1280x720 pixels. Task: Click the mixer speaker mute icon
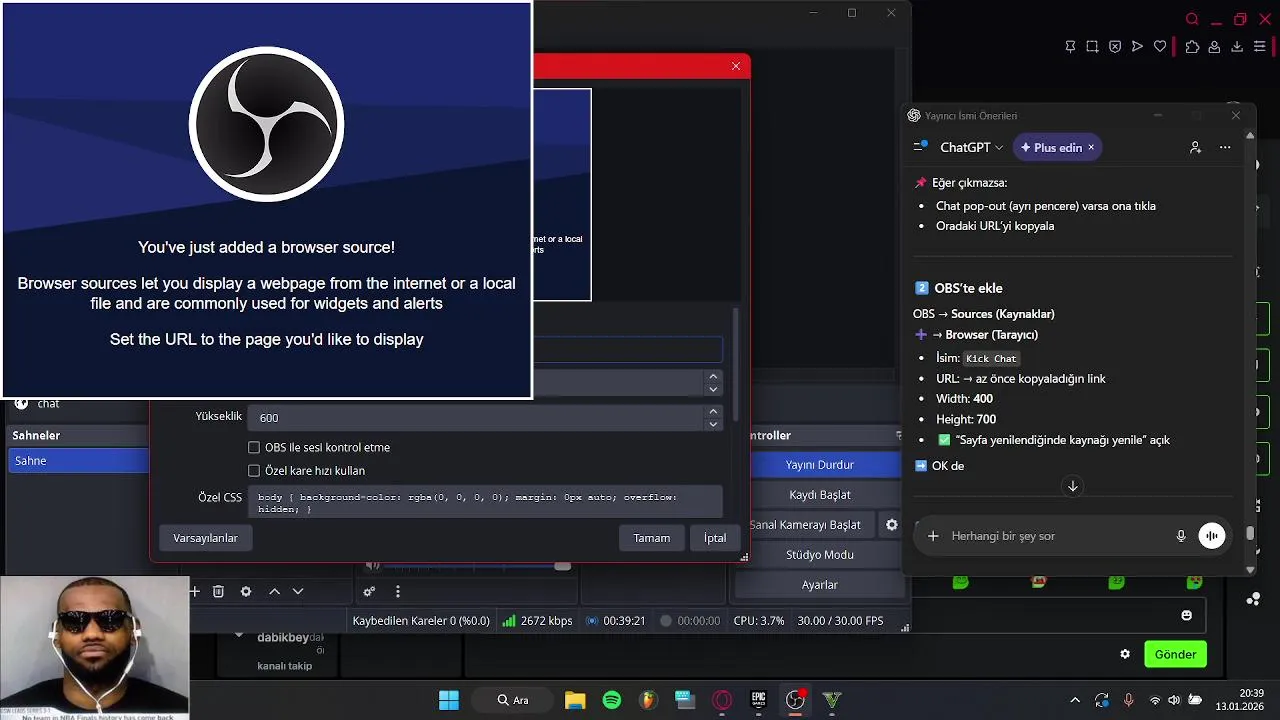[373, 566]
